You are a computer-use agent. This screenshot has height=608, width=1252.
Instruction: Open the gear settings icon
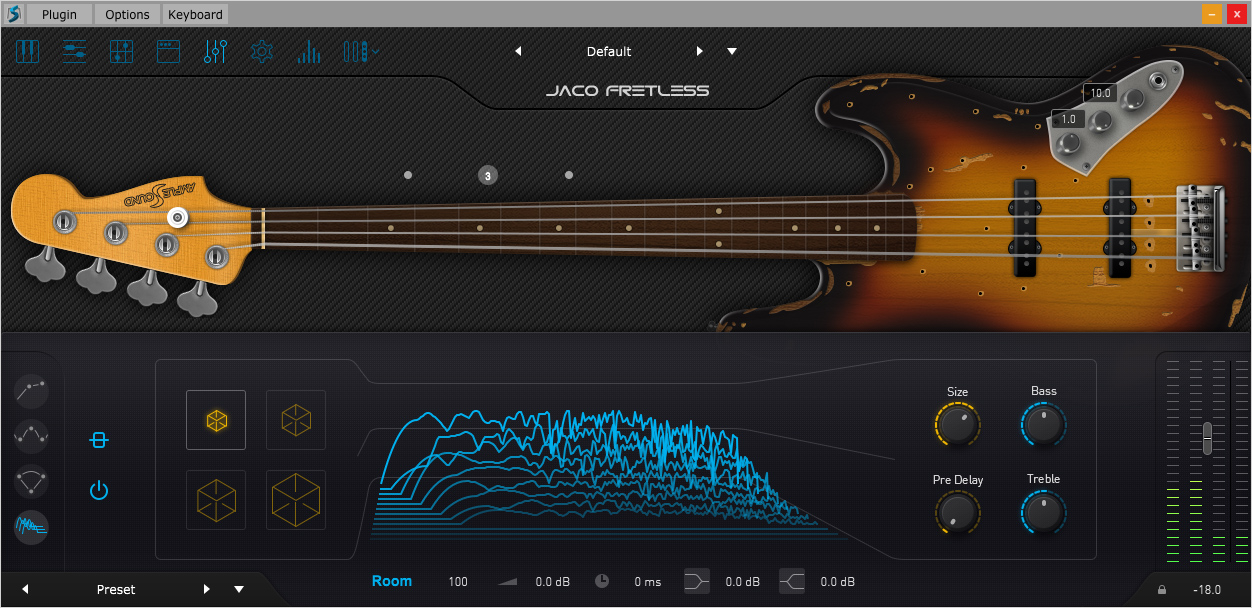point(262,51)
